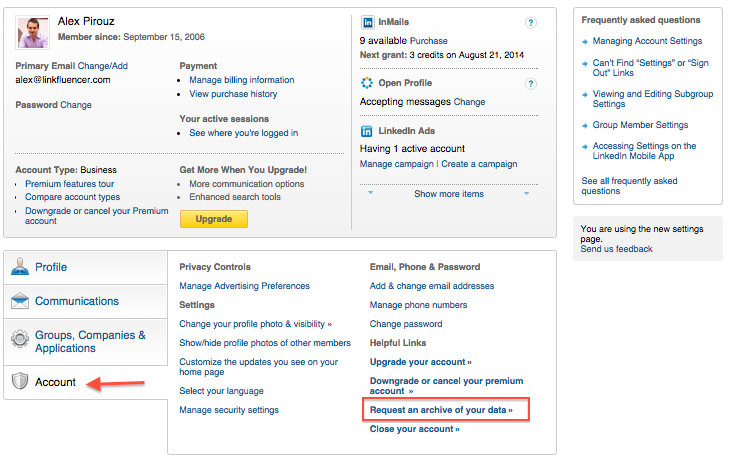This screenshot has height=461, width=729.
Task: Click Request an archive of your data
Action: (441, 410)
